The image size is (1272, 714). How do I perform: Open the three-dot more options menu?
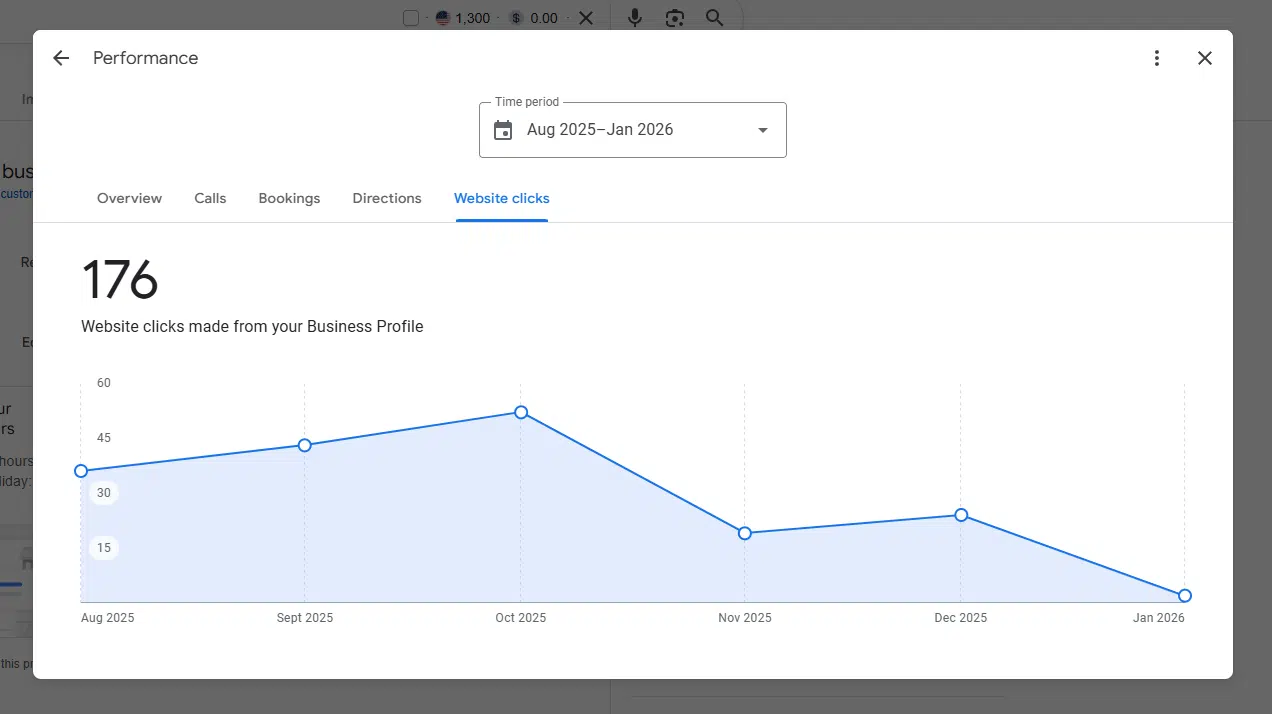coord(1157,58)
